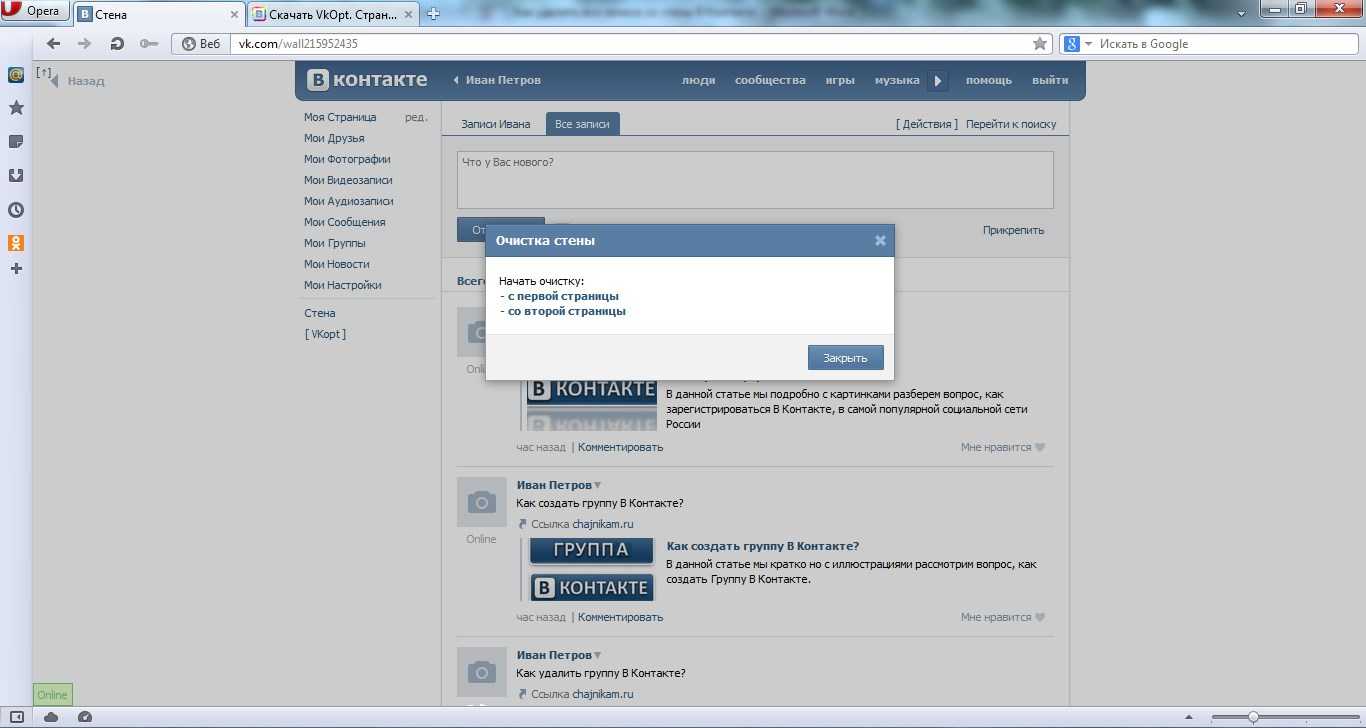Image resolution: width=1366 pixels, height=728 pixels.
Task: Open Мои Новости in left menu
Action: point(337,264)
